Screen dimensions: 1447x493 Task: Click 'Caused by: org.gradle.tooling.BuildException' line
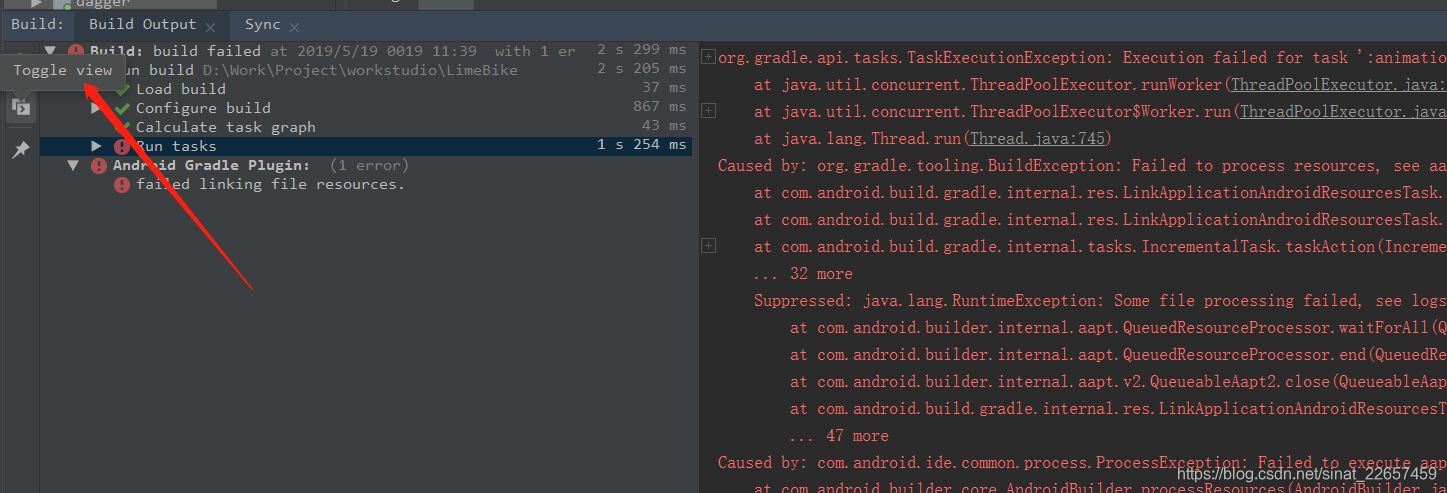point(1082,165)
